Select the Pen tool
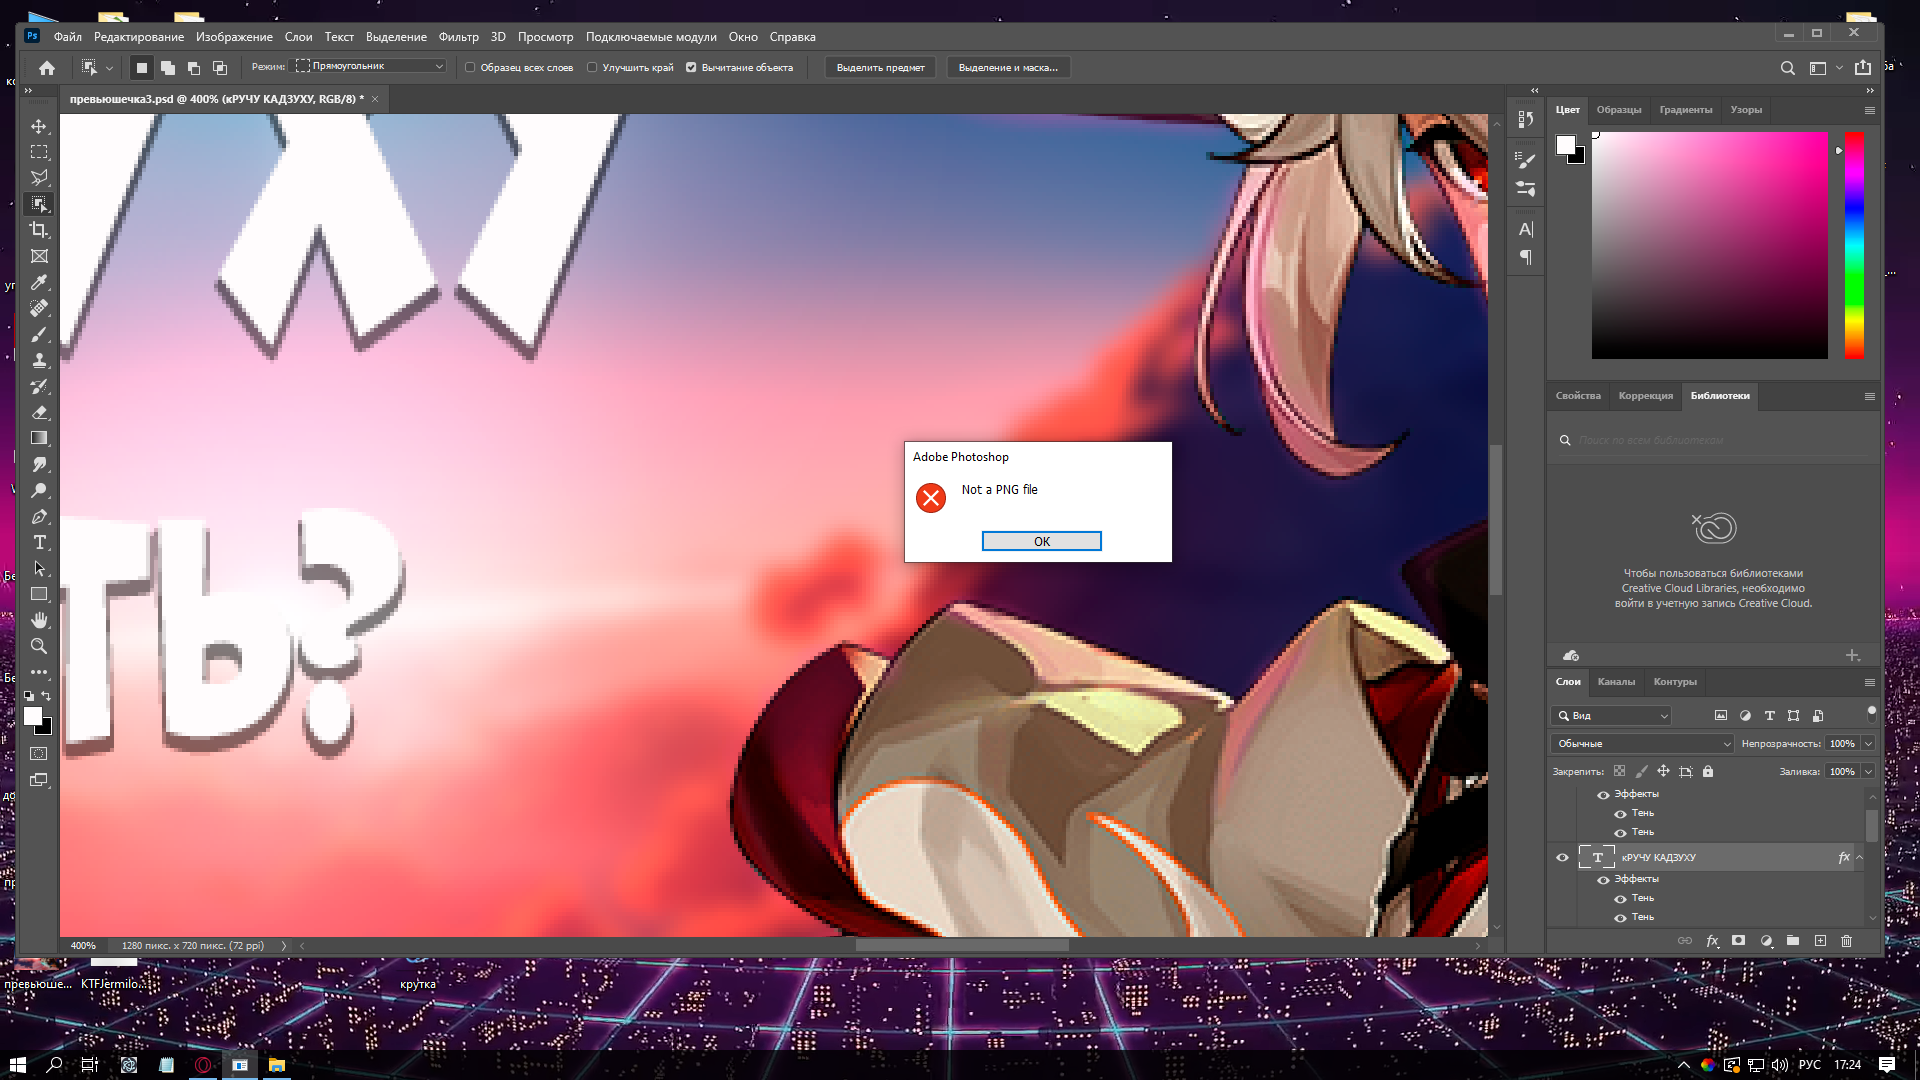This screenshot has width=1920, height=1080. (x=39, y=516)
